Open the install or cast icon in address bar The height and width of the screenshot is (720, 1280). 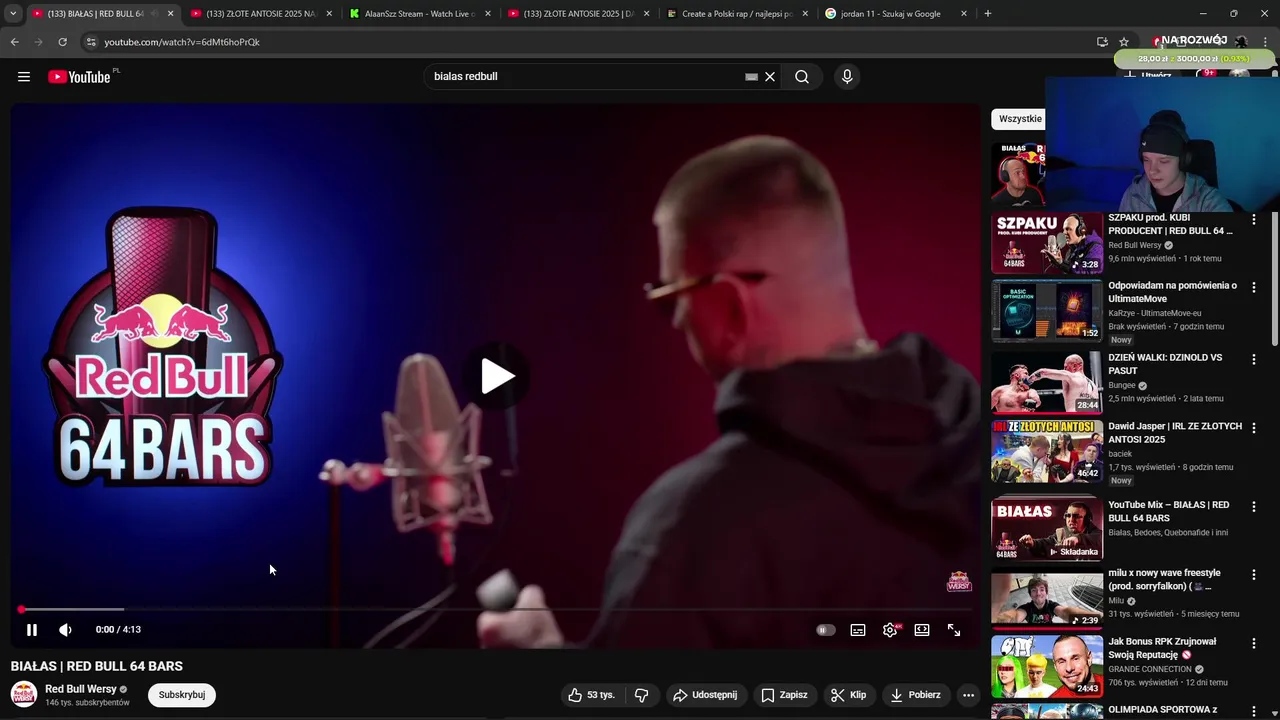point(1102,42)
